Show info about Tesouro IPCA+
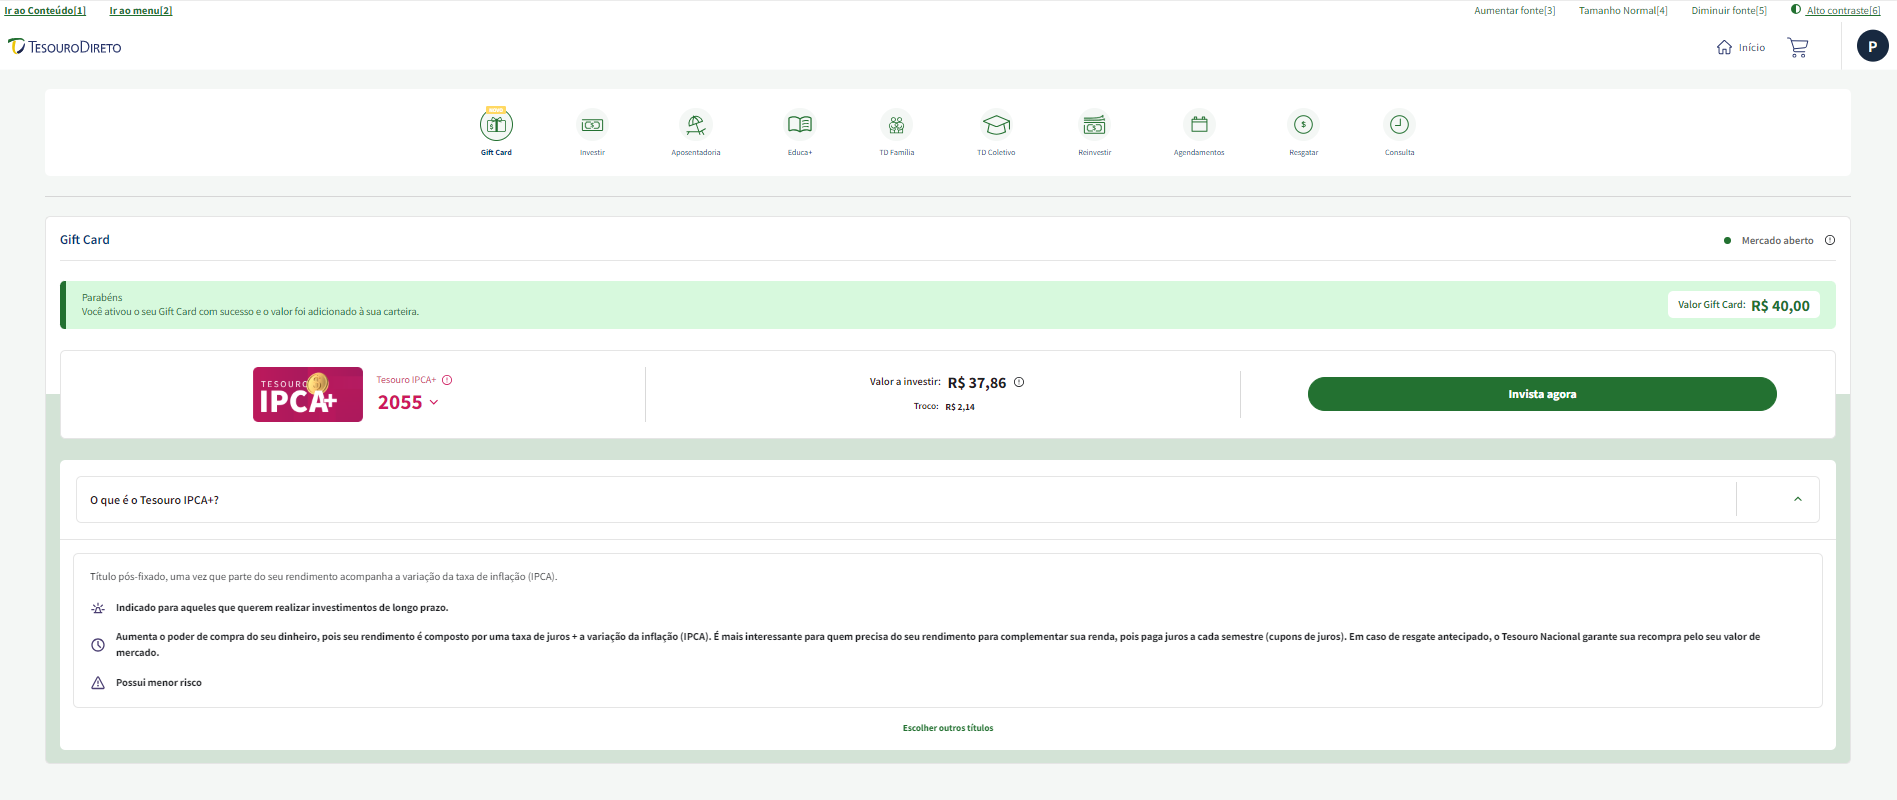Viewport: 1897px width, 800px height. [x=447, y=380]
